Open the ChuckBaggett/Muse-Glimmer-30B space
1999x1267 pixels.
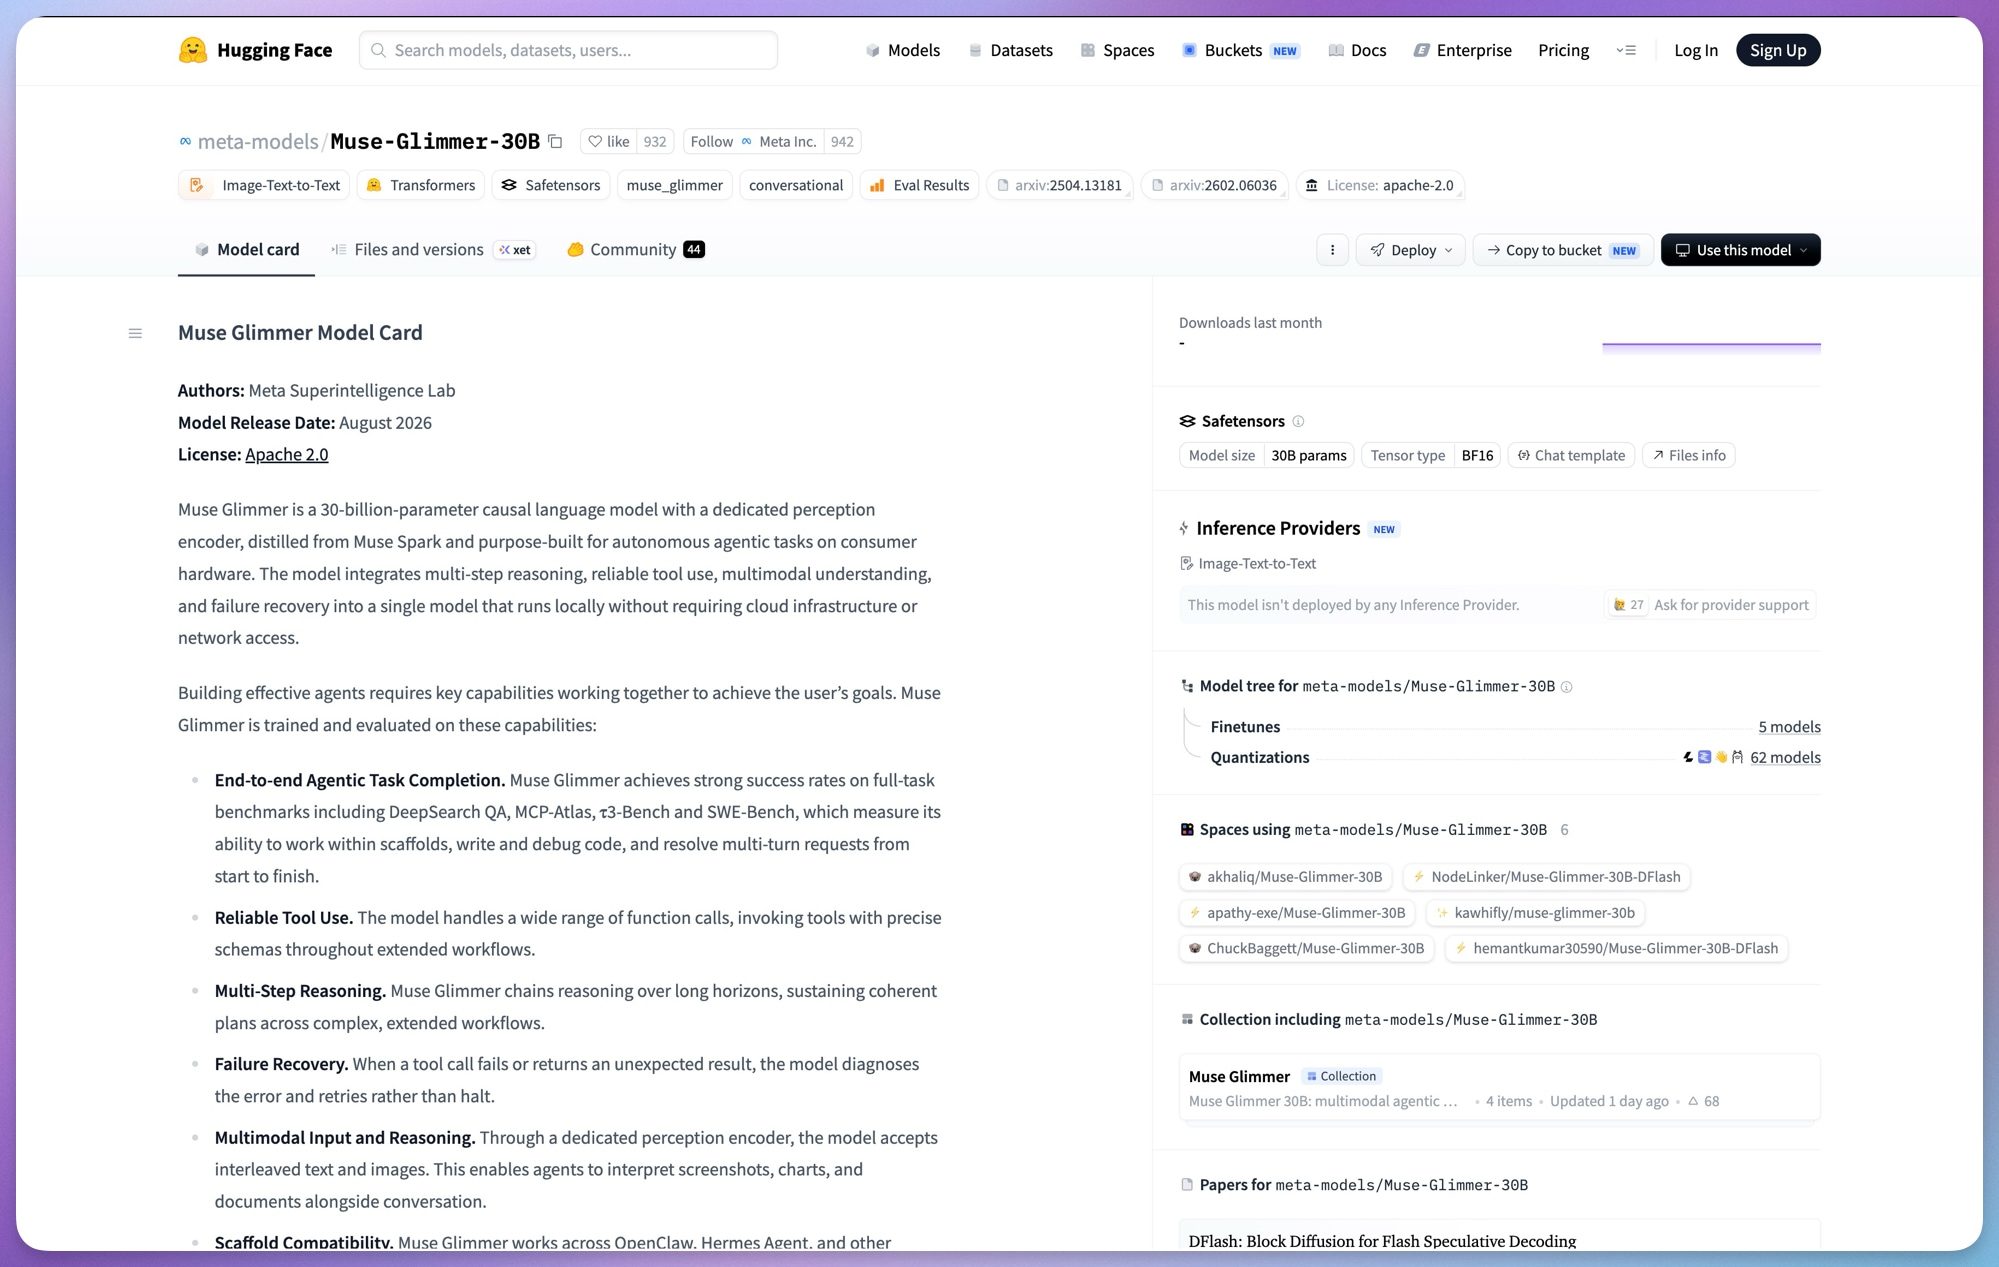click(1307, 949)
